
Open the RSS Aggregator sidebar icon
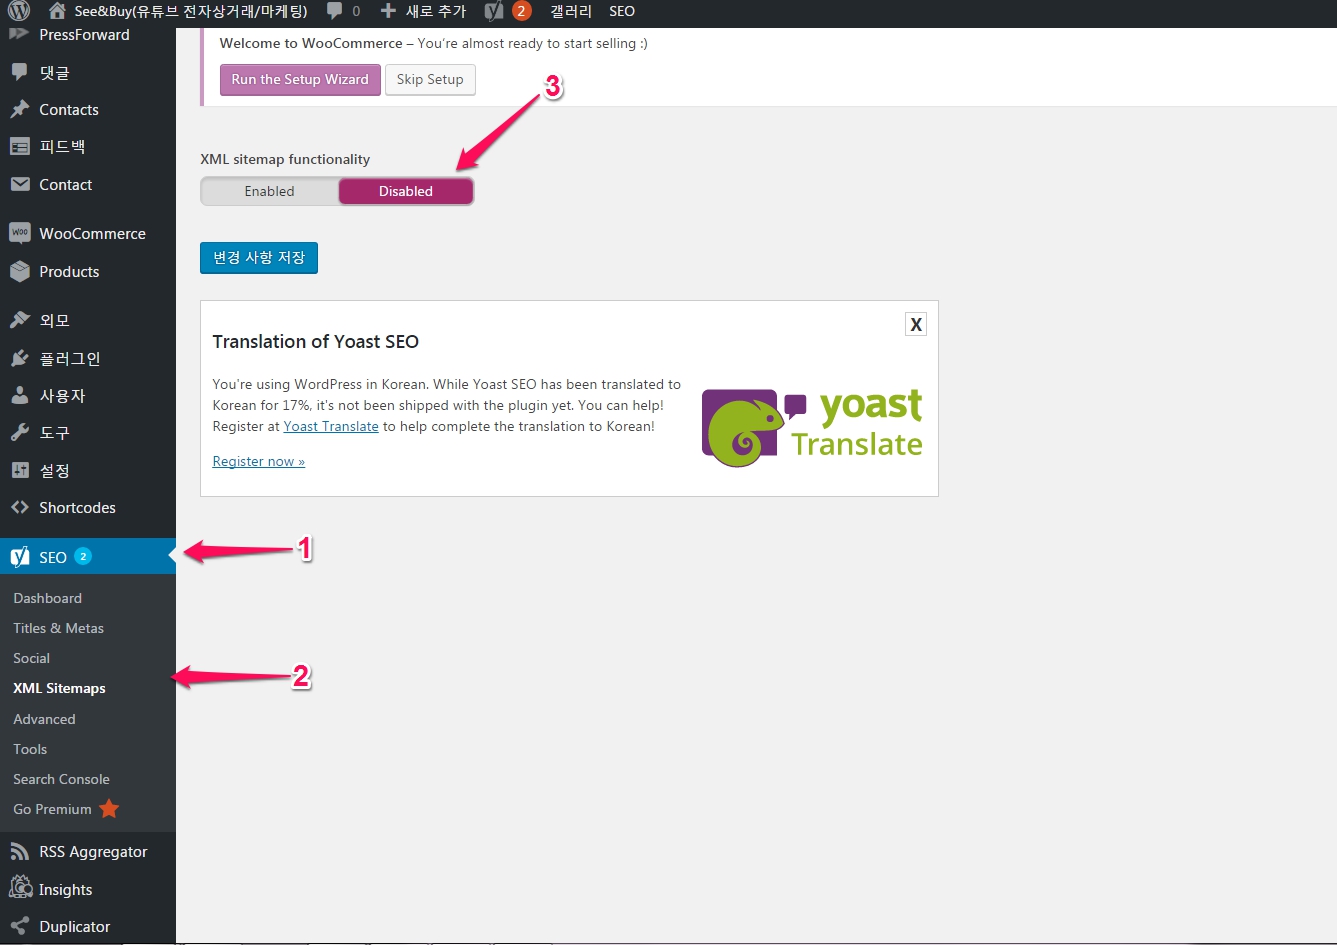point(20,852)
